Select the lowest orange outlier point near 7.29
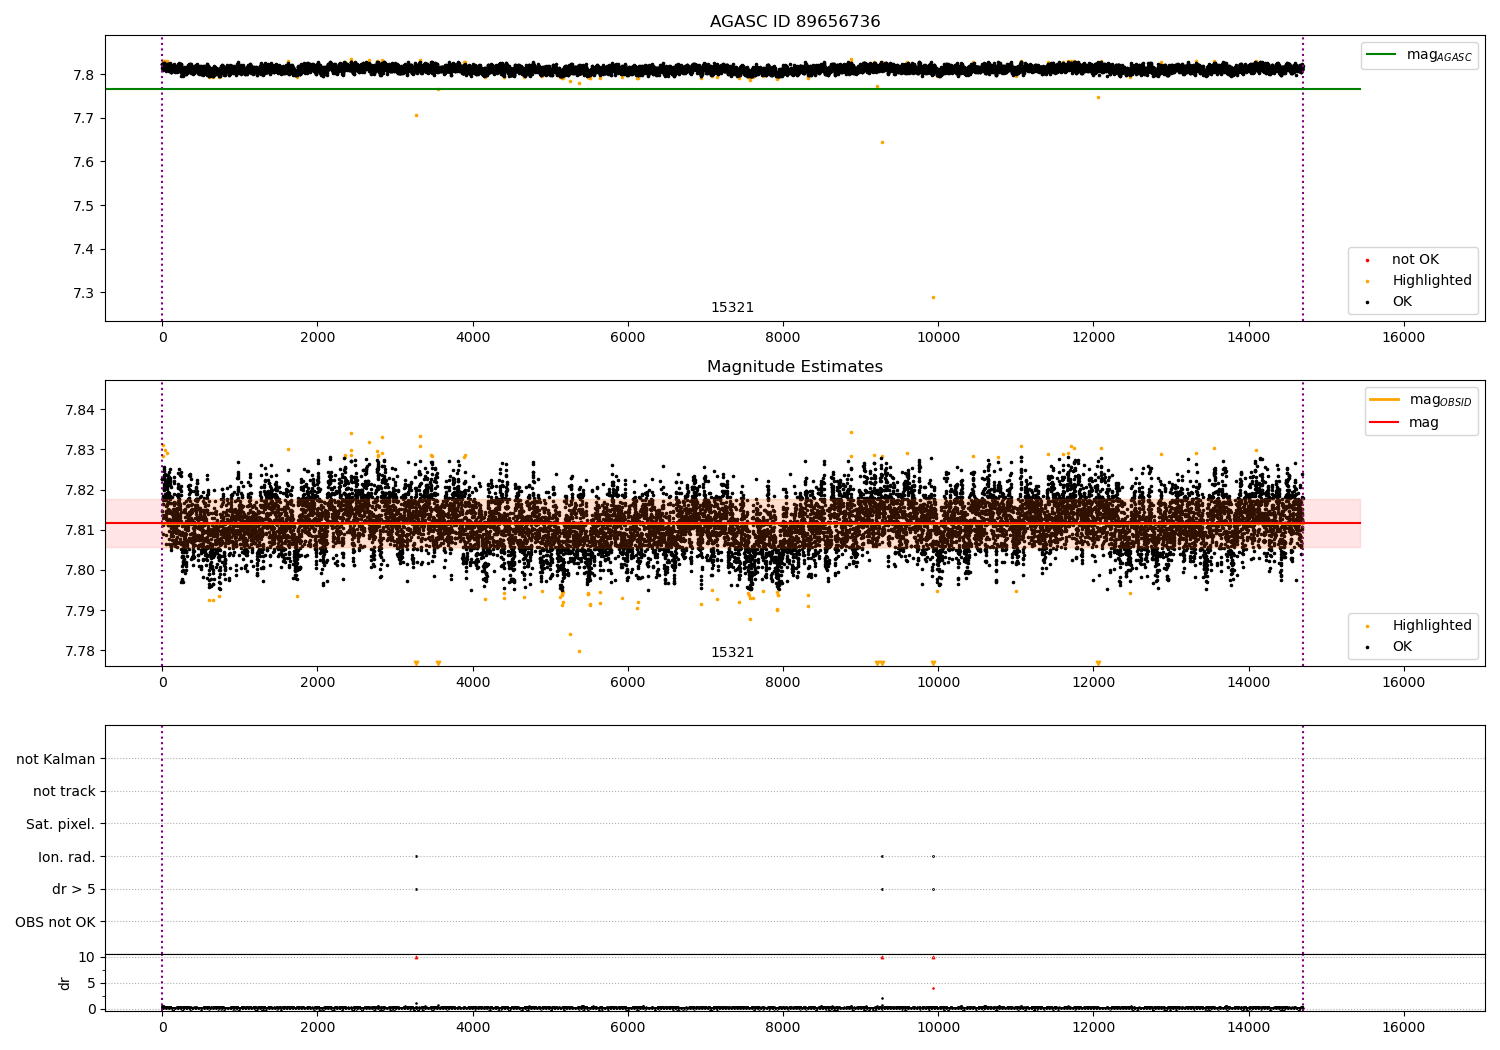This screenshot has width=1500, height=1050. click(x=933, y=297)
